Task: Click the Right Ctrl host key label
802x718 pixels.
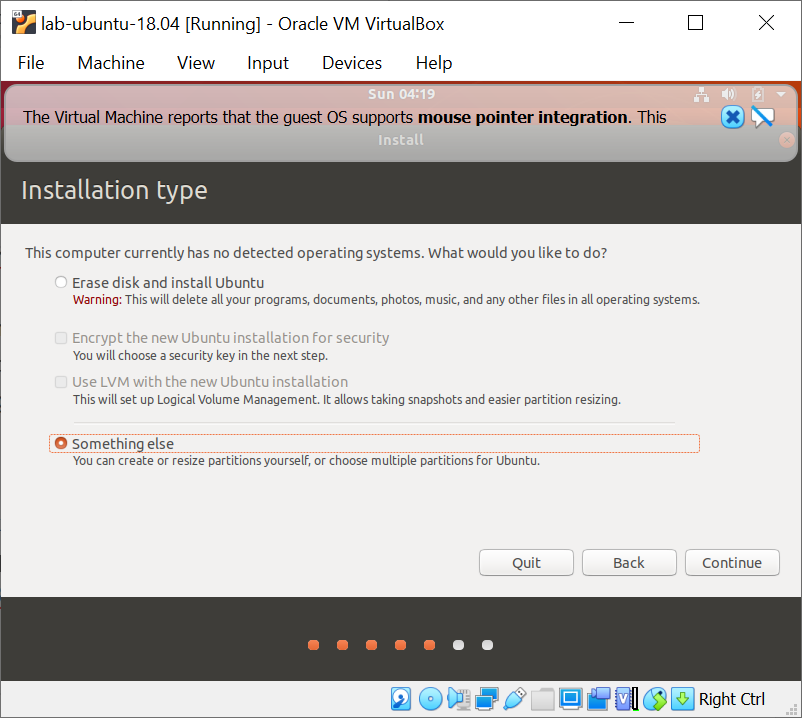Action: (x=732, y=699)
